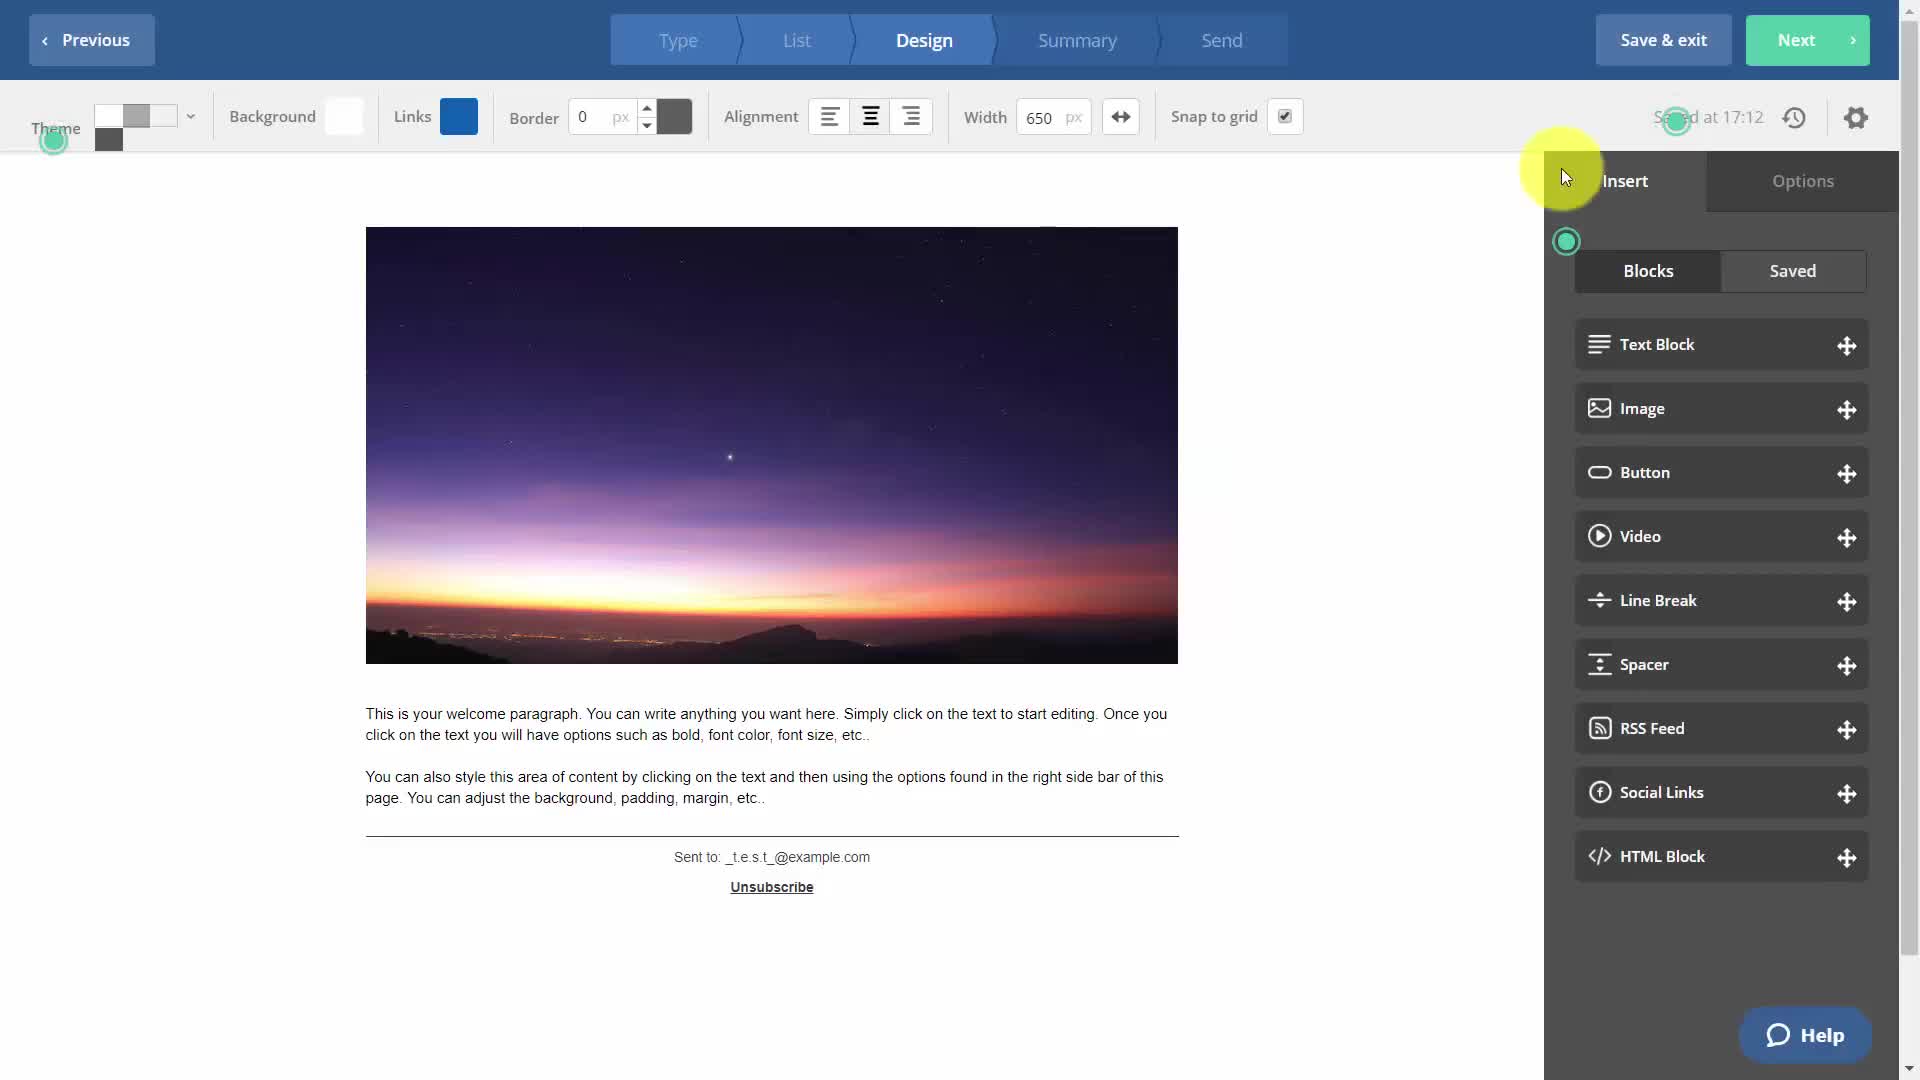Go to the Send step

coord(1222,40)
